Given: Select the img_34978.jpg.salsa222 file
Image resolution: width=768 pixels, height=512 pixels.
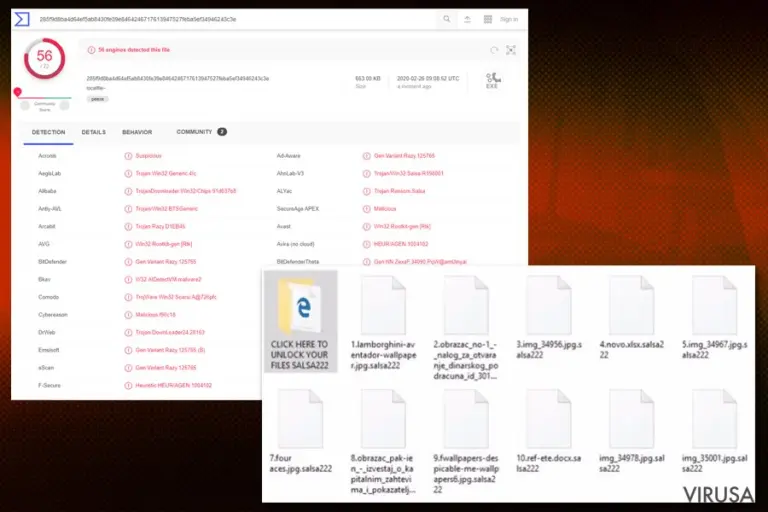Looking at the screenshot, I should [632, 431].
